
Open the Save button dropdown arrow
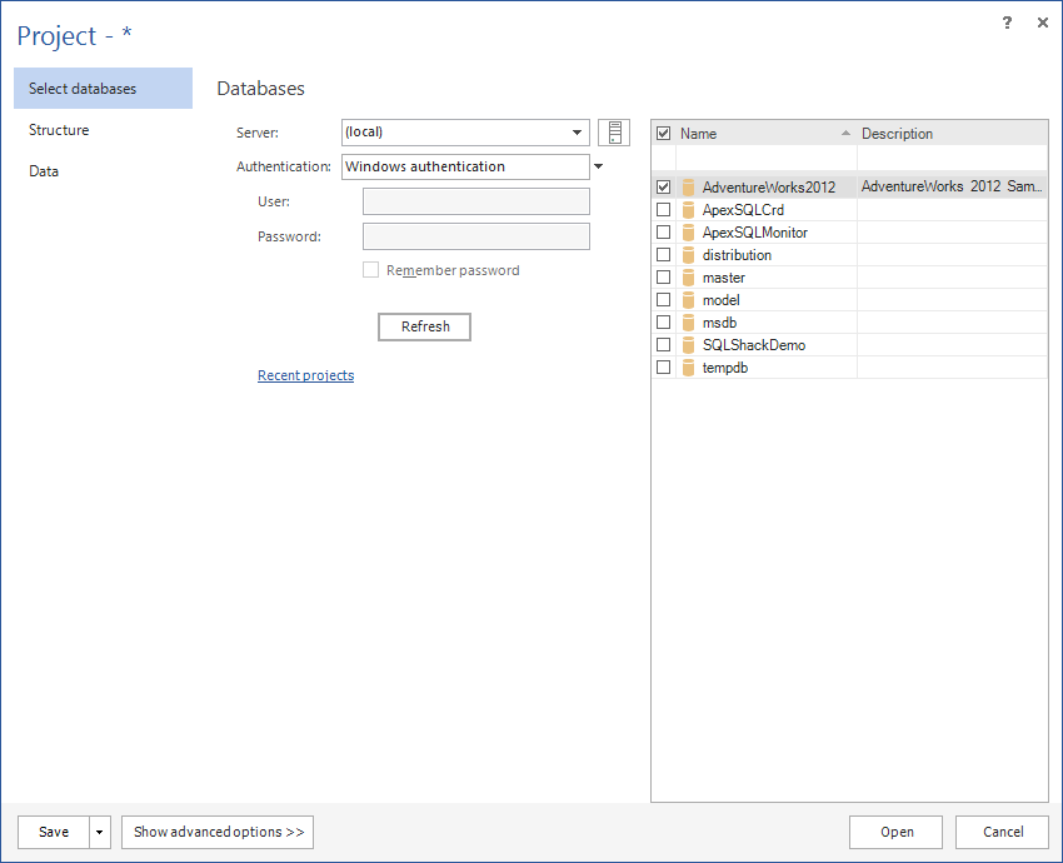pos(100,832)
